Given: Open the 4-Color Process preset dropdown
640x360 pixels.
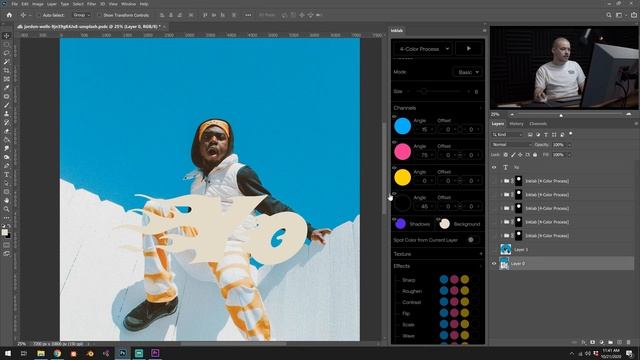Looking at the screenshot, I should (x=423, y=49).
